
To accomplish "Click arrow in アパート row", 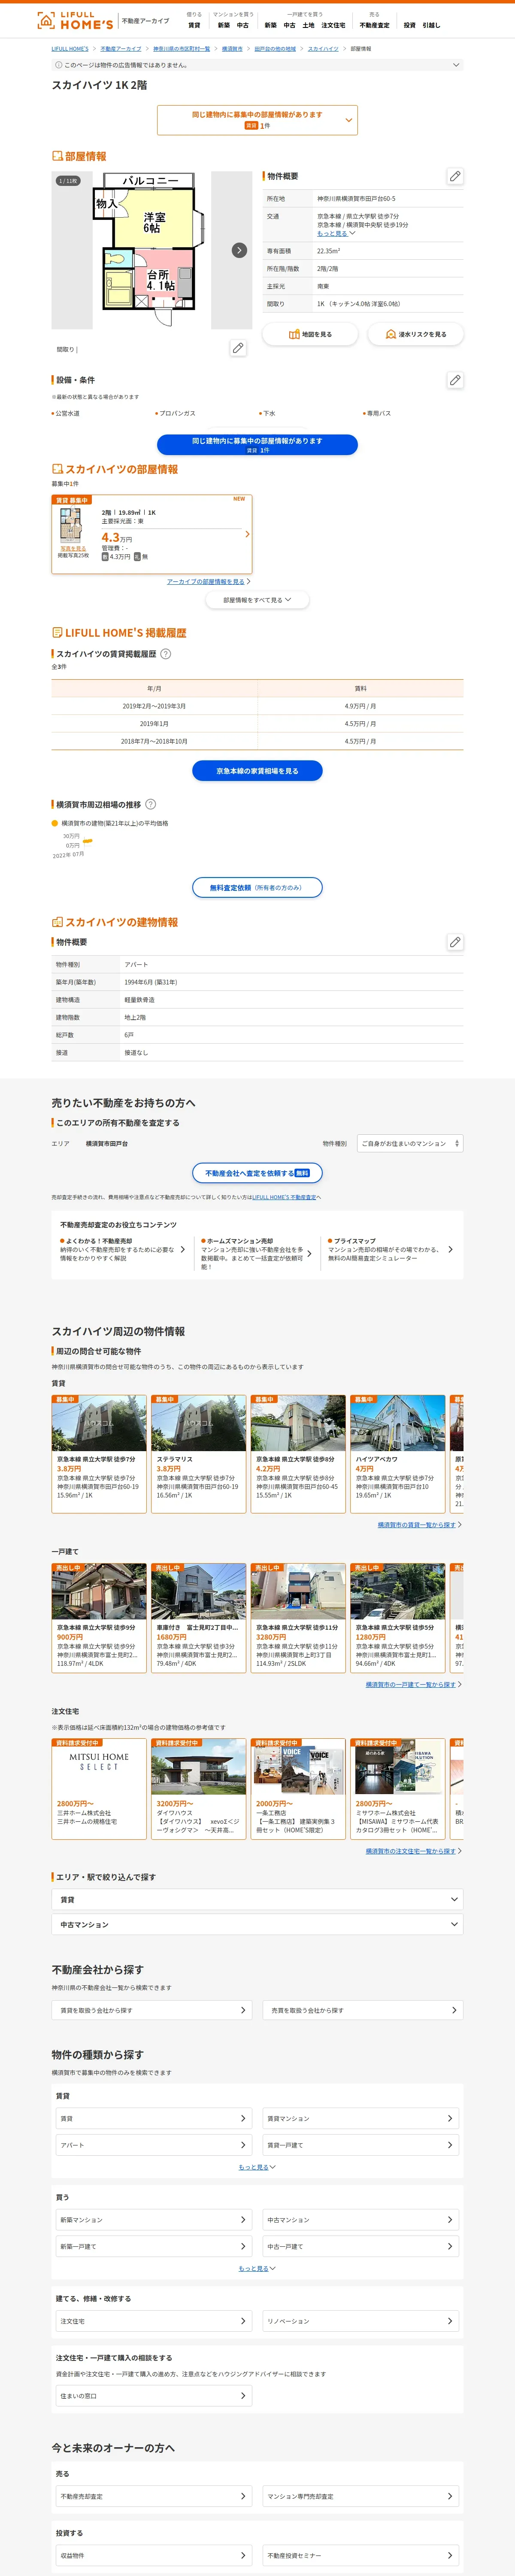I will tap(242, 2145).
